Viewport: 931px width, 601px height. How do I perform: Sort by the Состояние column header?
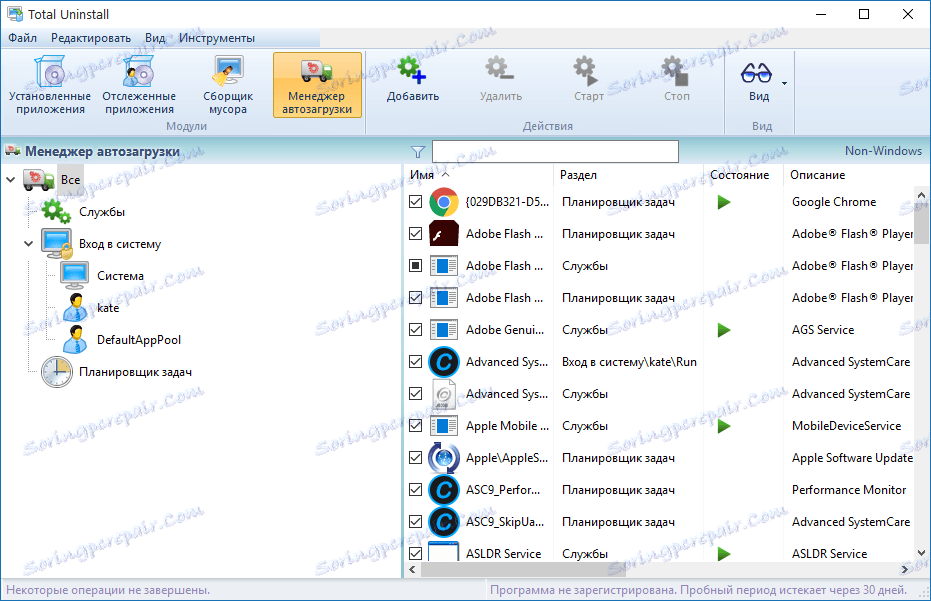tap(743, 175)
